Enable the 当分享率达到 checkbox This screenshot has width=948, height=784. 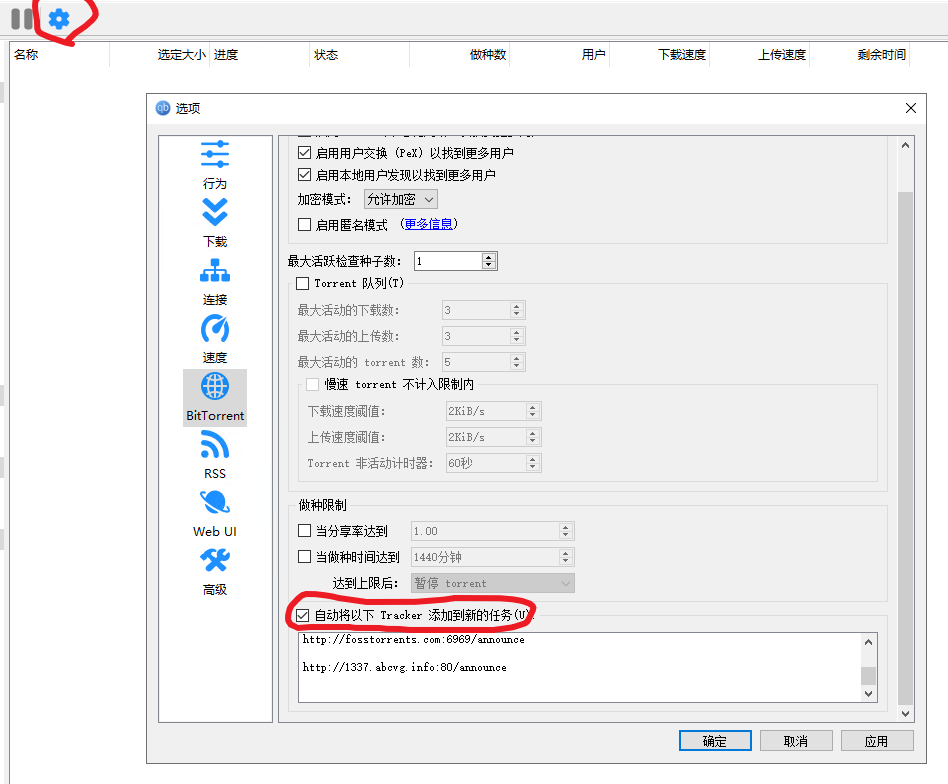coord(305,531)
